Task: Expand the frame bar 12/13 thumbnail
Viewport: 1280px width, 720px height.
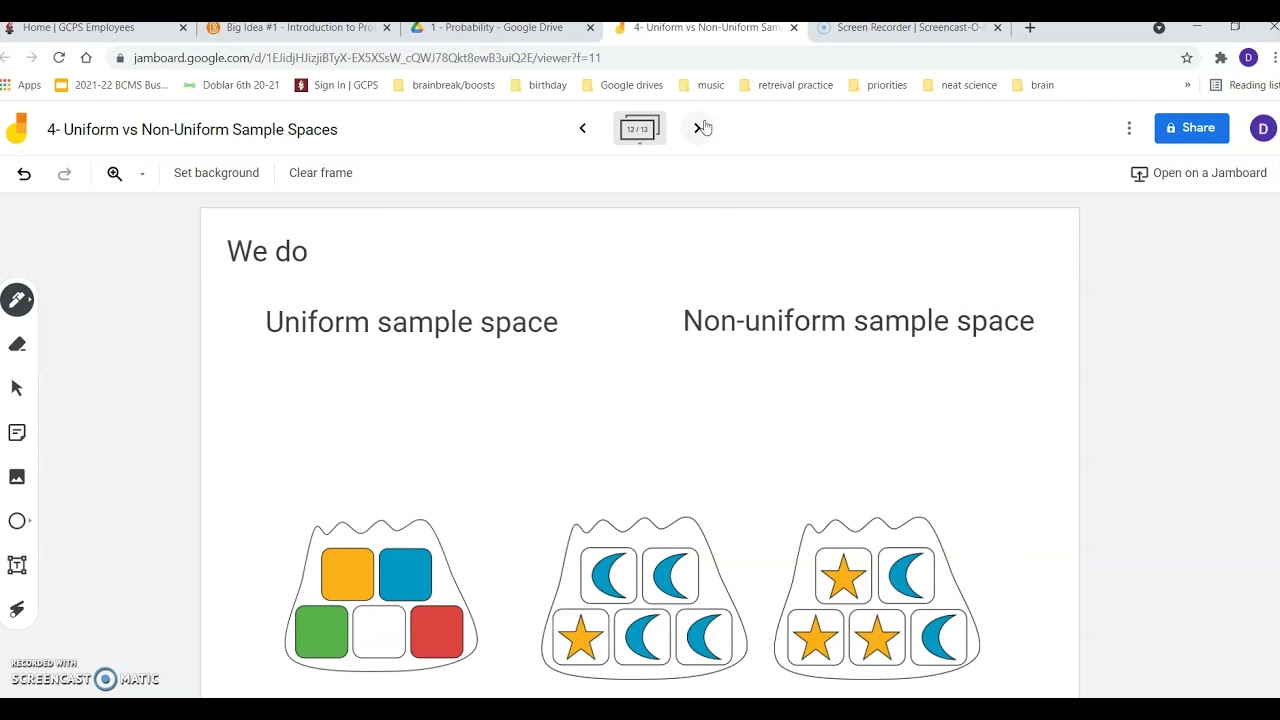Action: [x=638, y=129]
